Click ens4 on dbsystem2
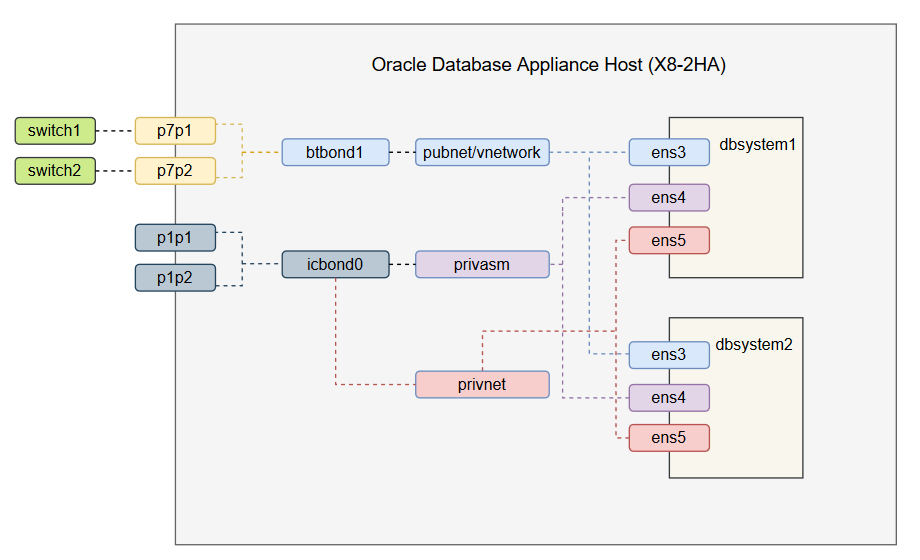Image resolution: width=920 pixels, height=560 pixels. pyautogui.click(x=669, y=397)
